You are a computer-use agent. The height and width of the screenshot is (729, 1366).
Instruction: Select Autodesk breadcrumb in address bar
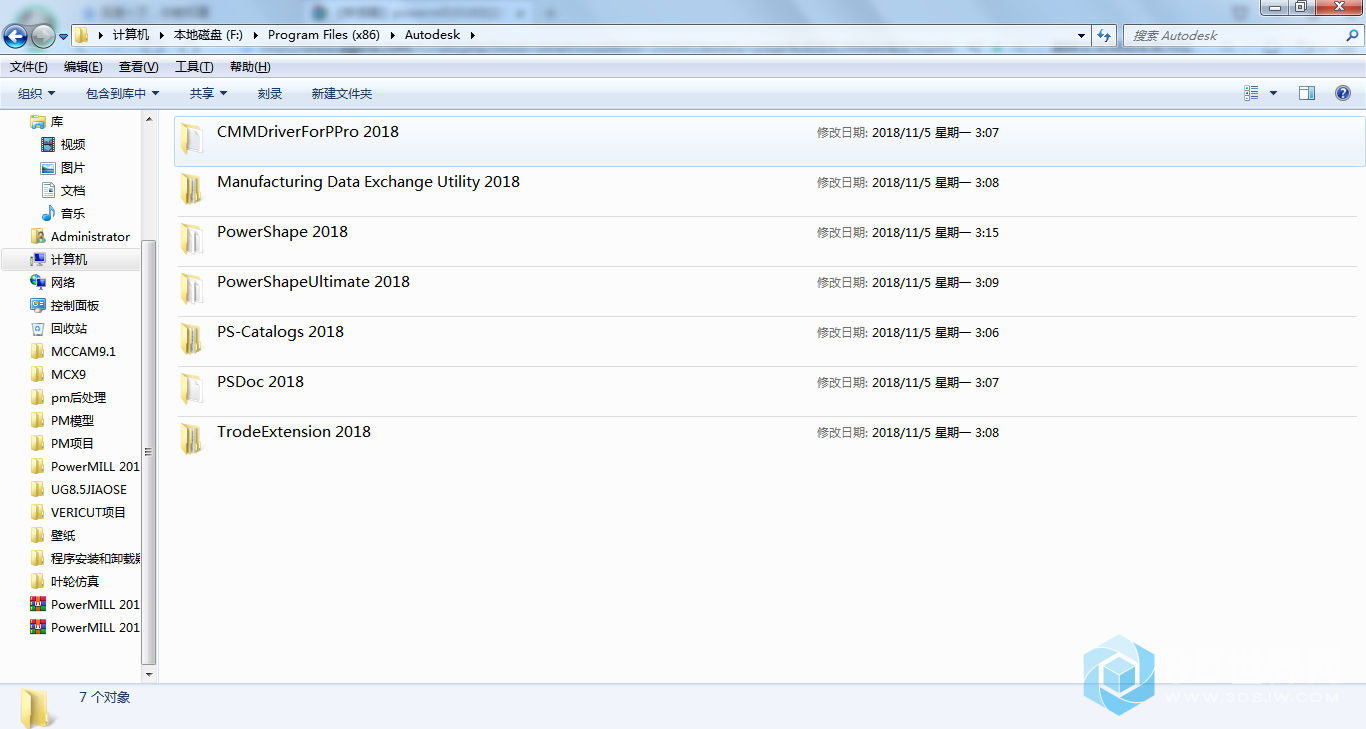pos(433,35)
